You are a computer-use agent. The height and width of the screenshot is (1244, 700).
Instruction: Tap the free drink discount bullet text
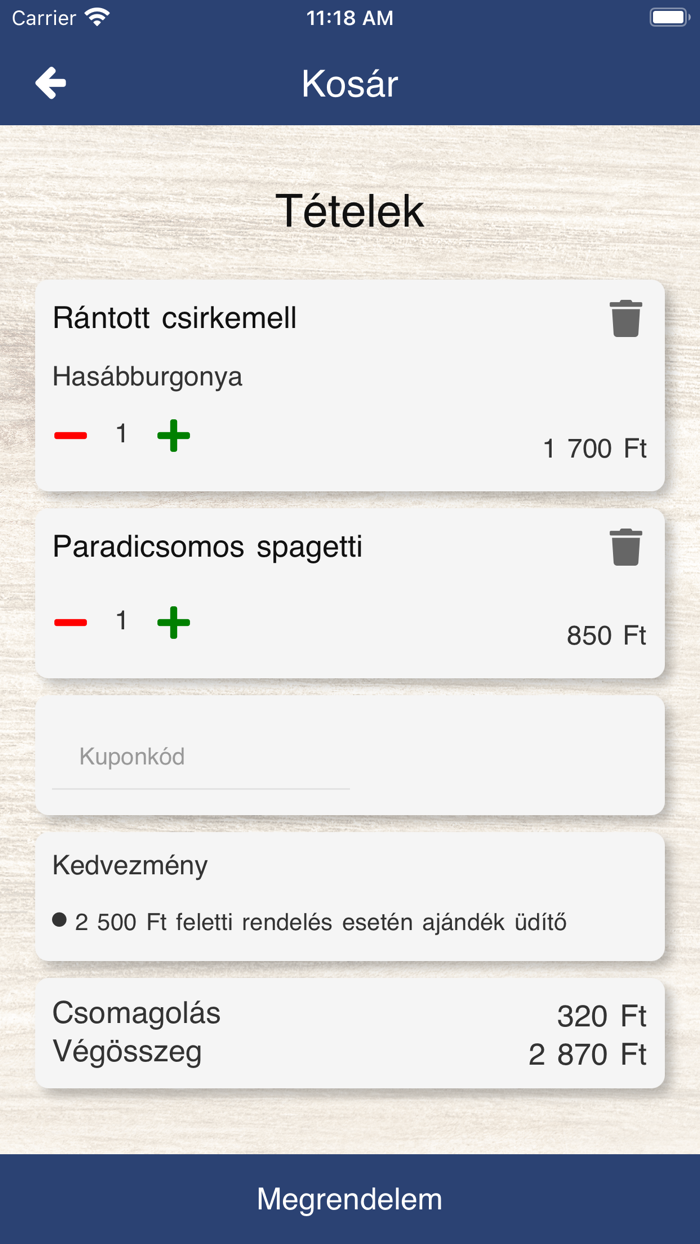(x=320, y=922)
